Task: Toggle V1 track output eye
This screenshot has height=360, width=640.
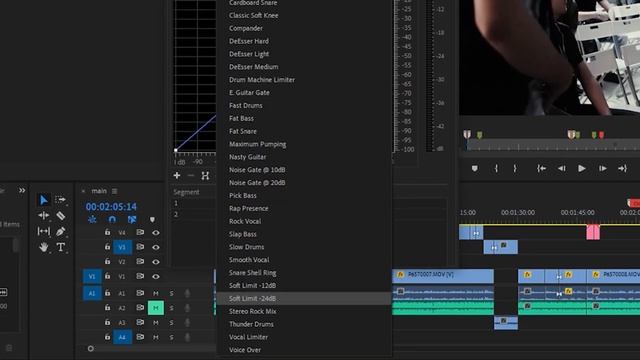Action: (156, 276)
